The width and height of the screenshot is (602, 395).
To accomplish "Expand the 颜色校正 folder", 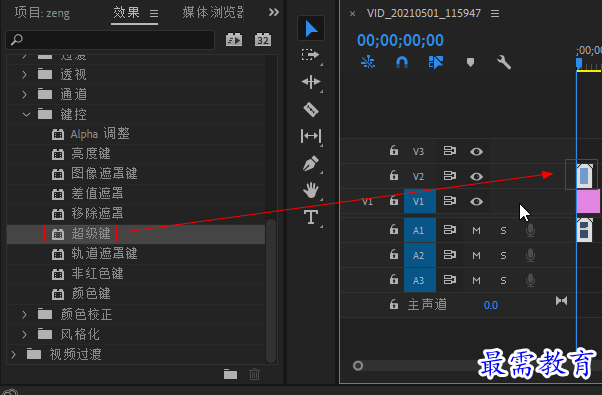I will (x=25, y=314).
